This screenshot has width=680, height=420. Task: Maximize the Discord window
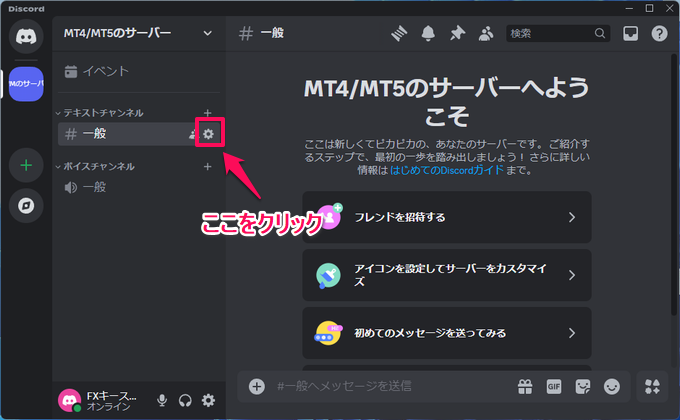pos(649,8)
